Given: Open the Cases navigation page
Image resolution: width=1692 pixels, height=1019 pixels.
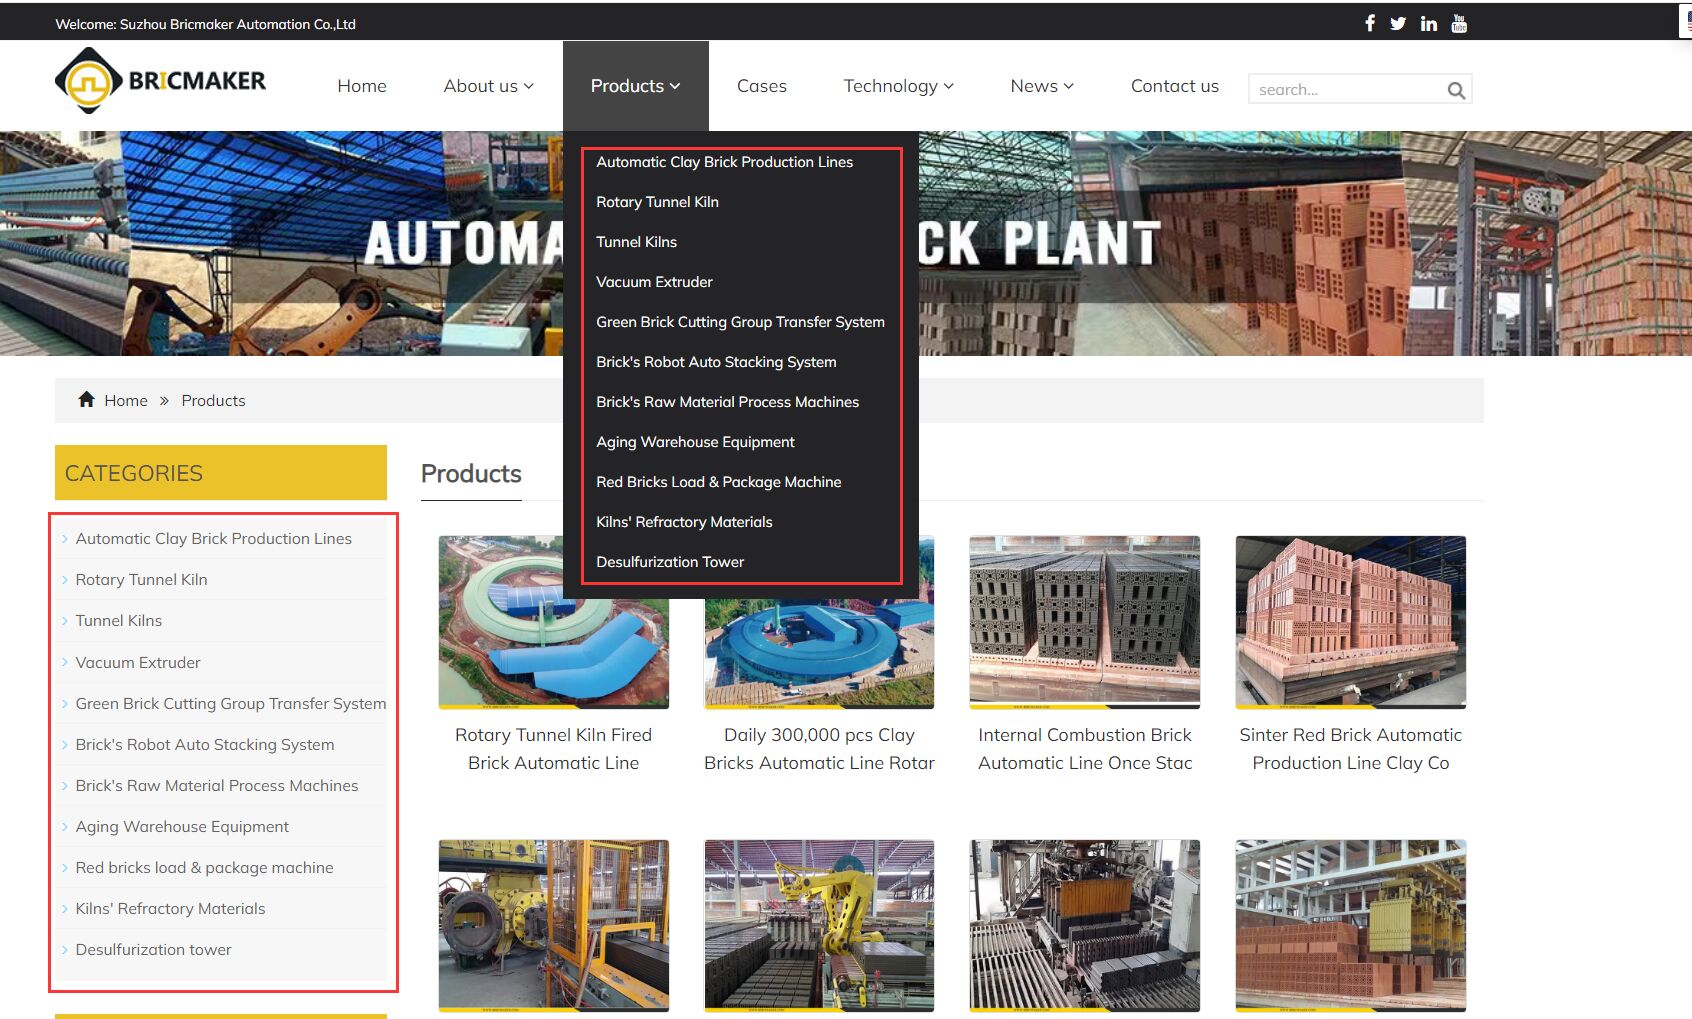Looking at the screenshot, I should click(761, 86).
